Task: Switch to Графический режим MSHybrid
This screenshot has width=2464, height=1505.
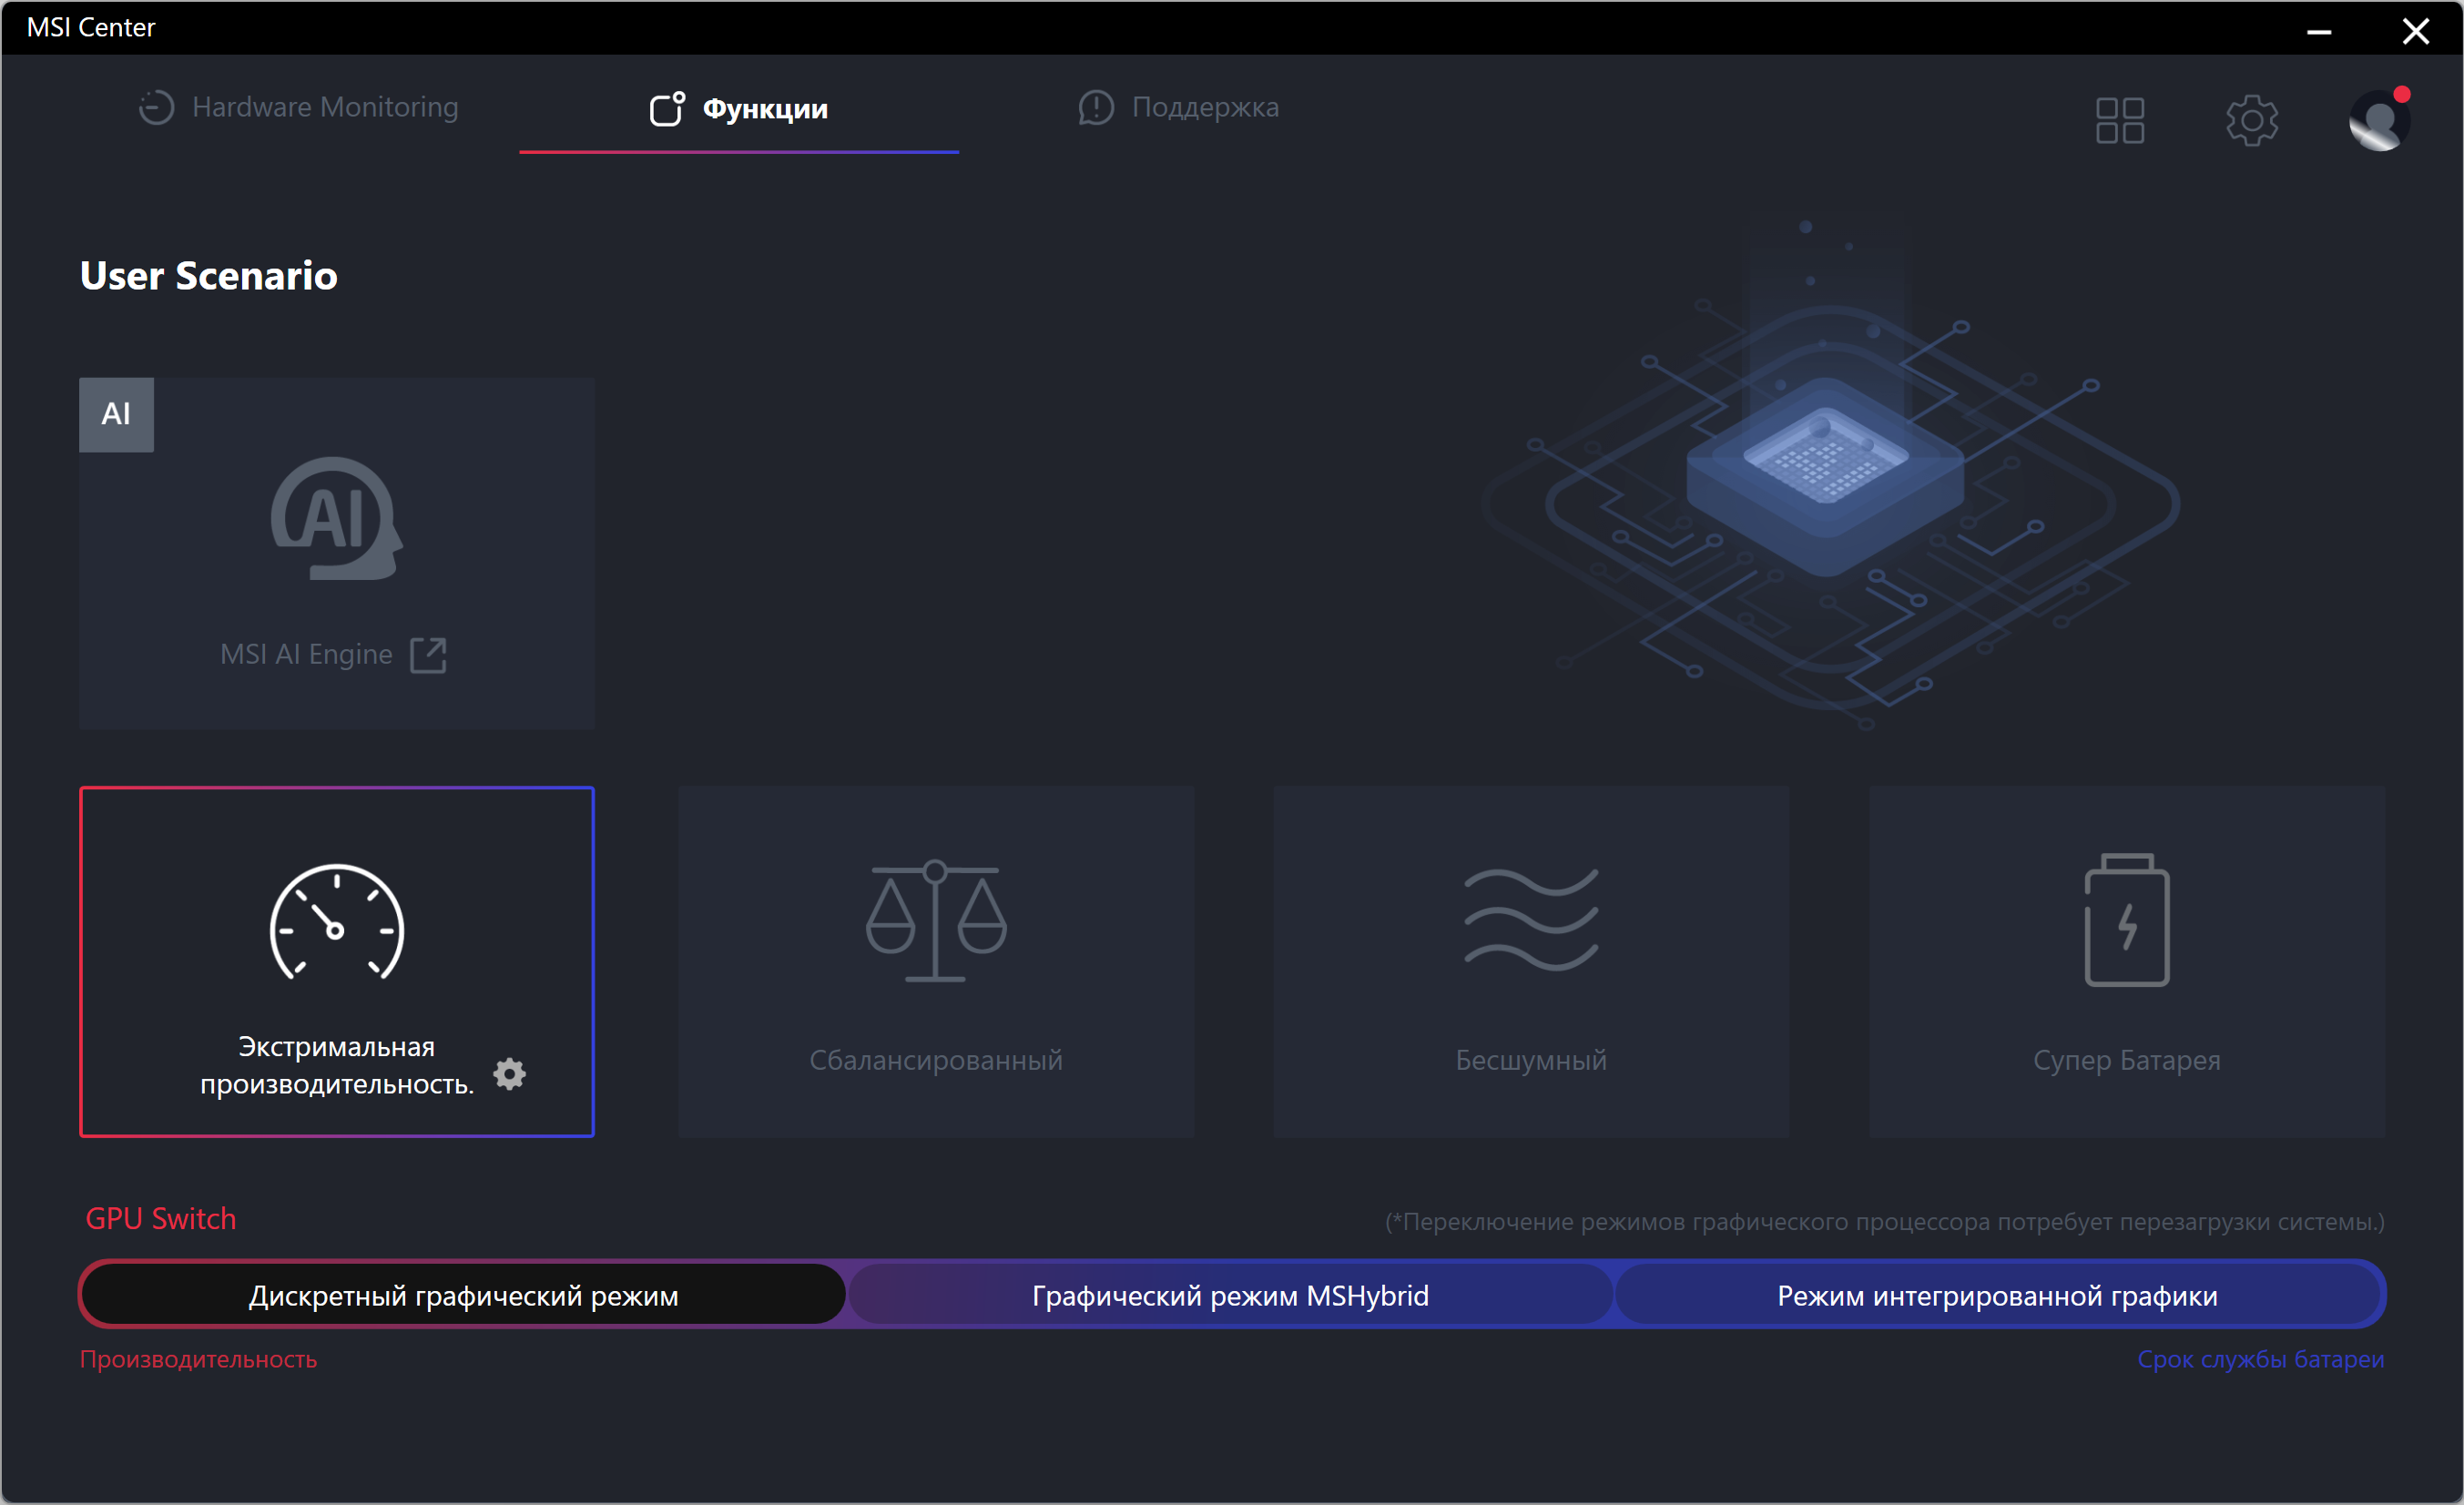Action: pos(1230,1295)
